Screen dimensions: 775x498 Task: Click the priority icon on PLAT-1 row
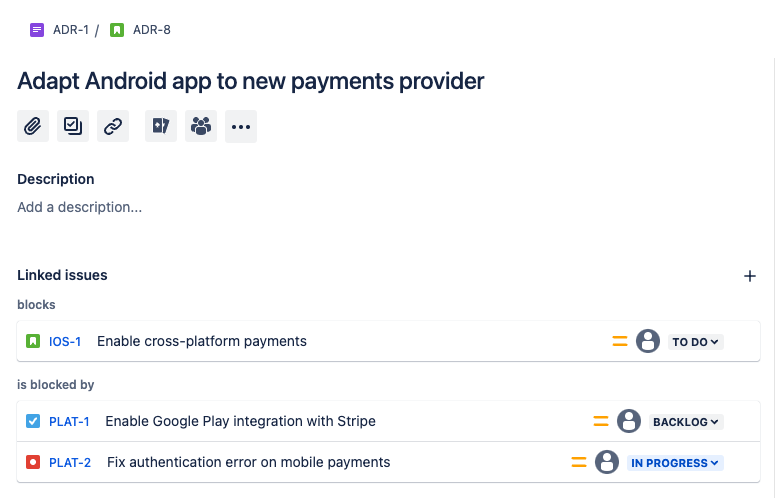pyautogui.click(x=600, y=421)
